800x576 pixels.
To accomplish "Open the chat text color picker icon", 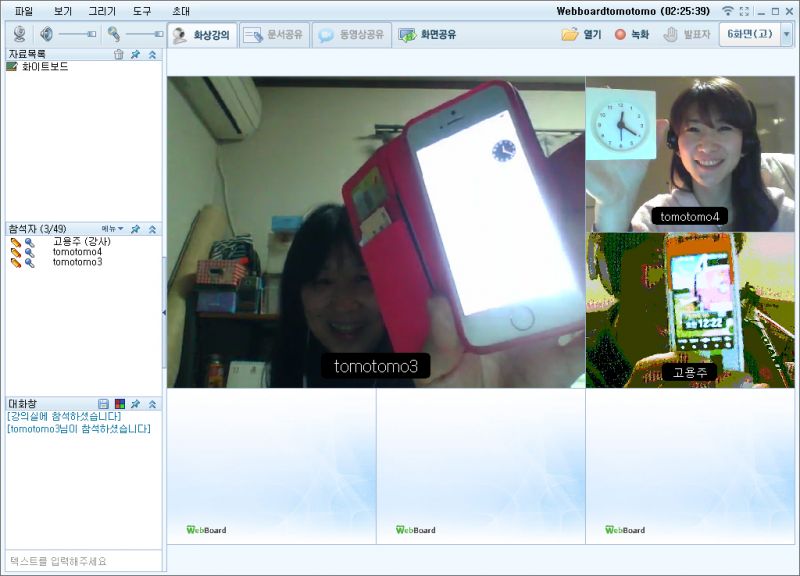I will point(119,403).
